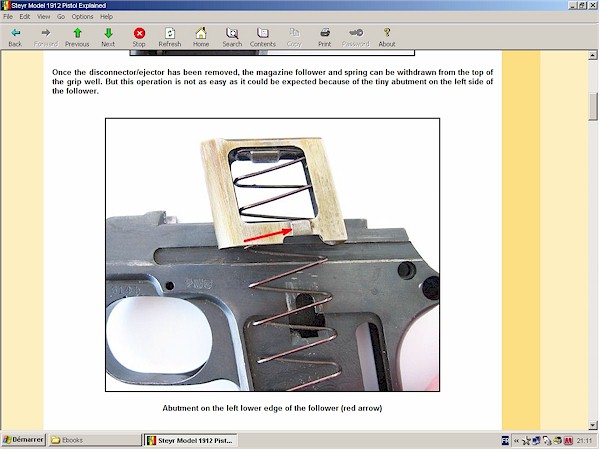
Task: Open the View menu
Action: point(44,16)
